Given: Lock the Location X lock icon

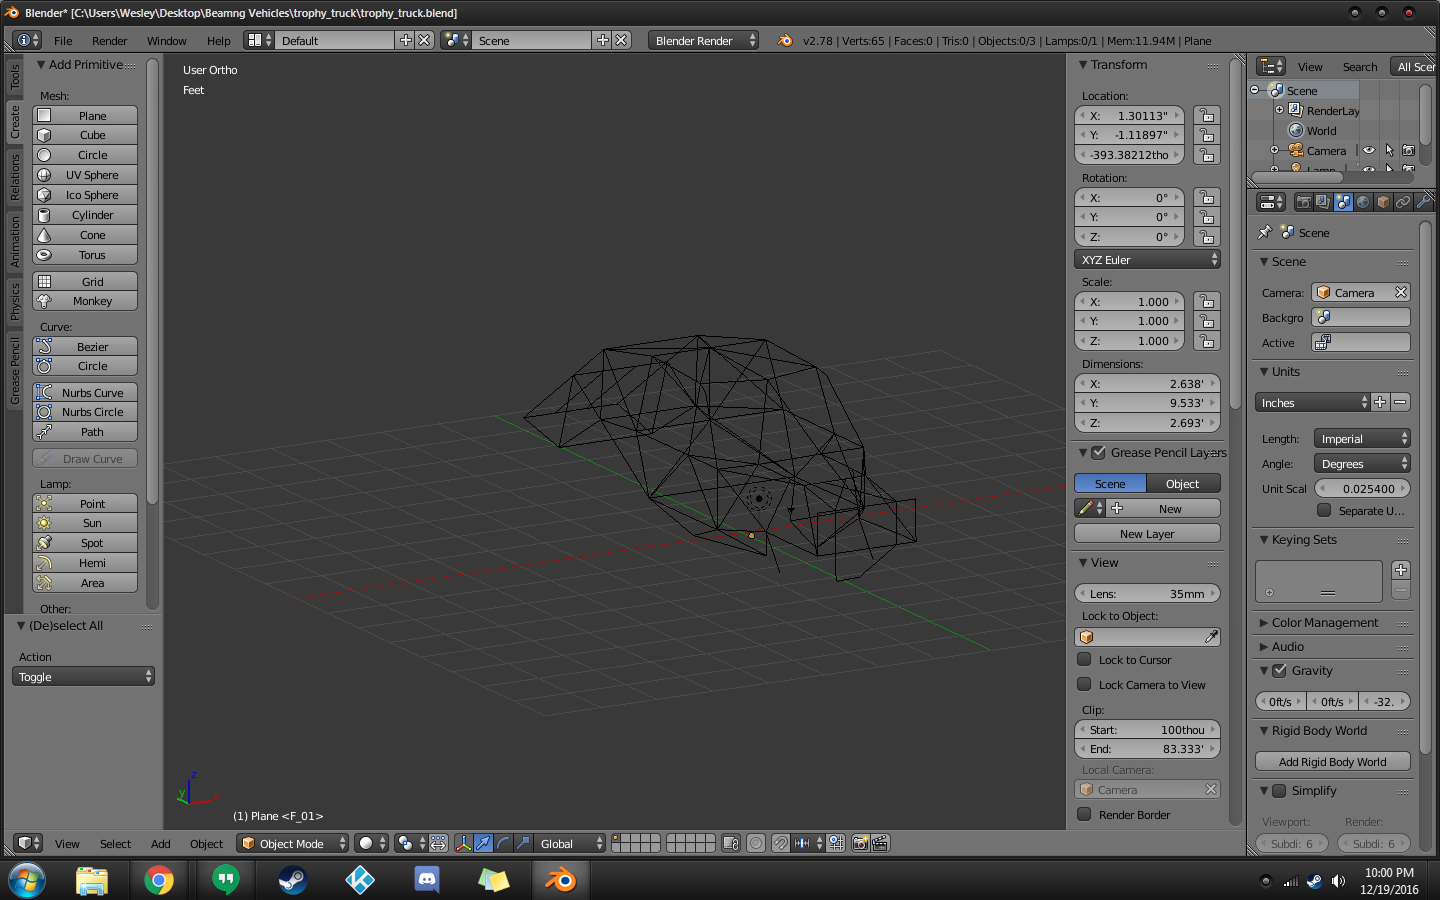Looking at the screenshot, I should (x=1207, y=116).
